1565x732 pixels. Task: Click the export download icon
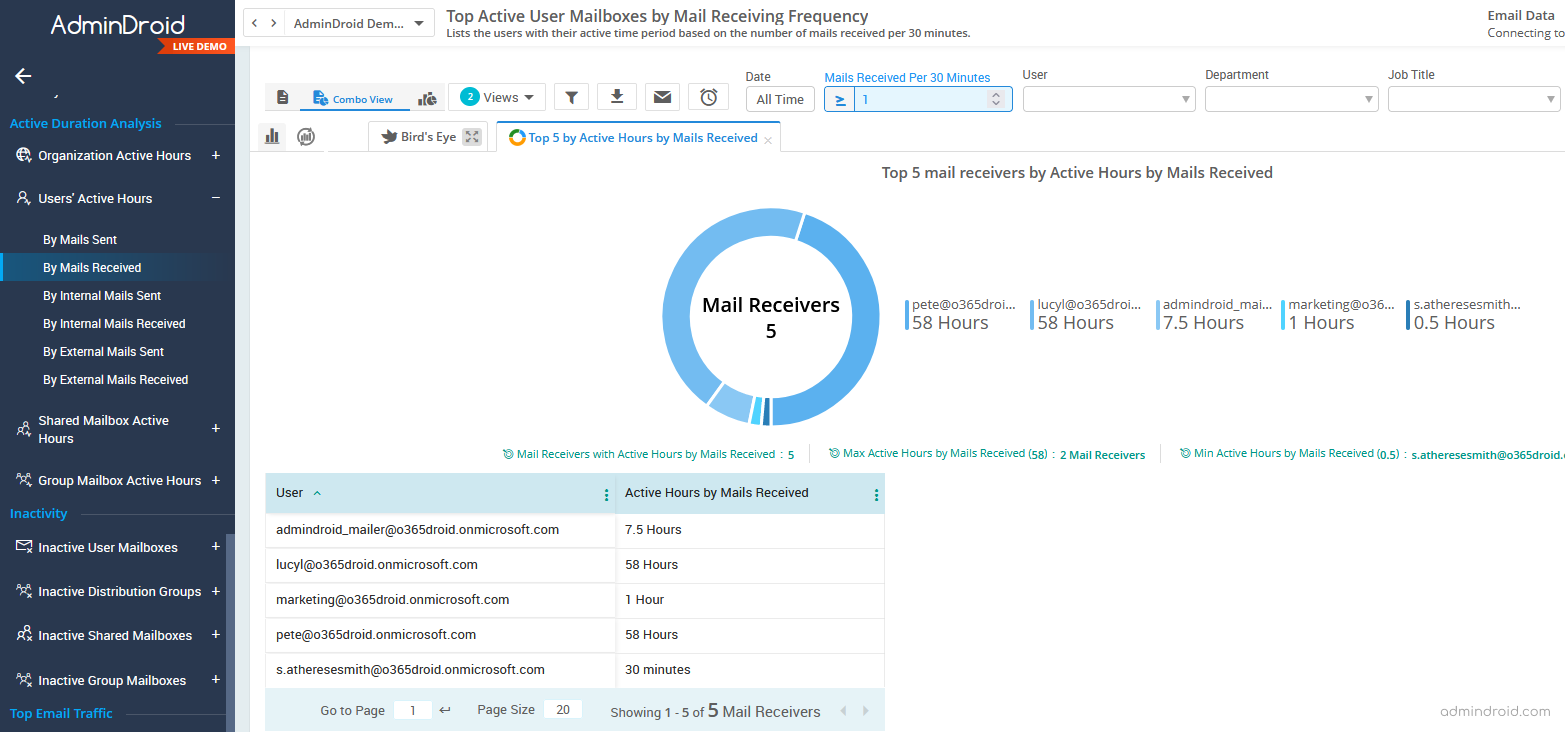(x=616, y=96)
